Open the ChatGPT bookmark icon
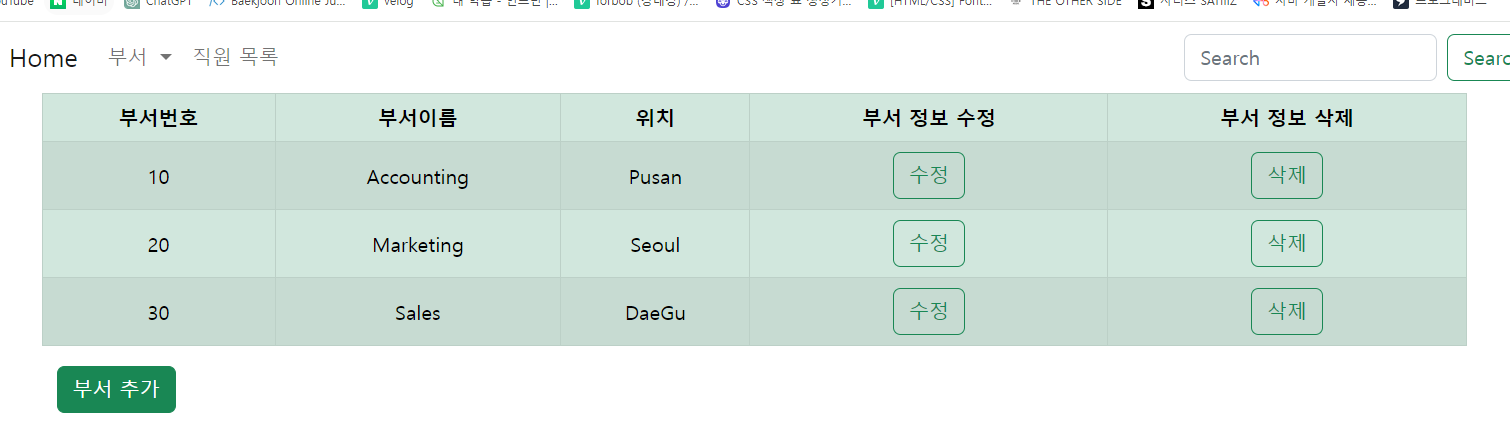 point(132,3)
